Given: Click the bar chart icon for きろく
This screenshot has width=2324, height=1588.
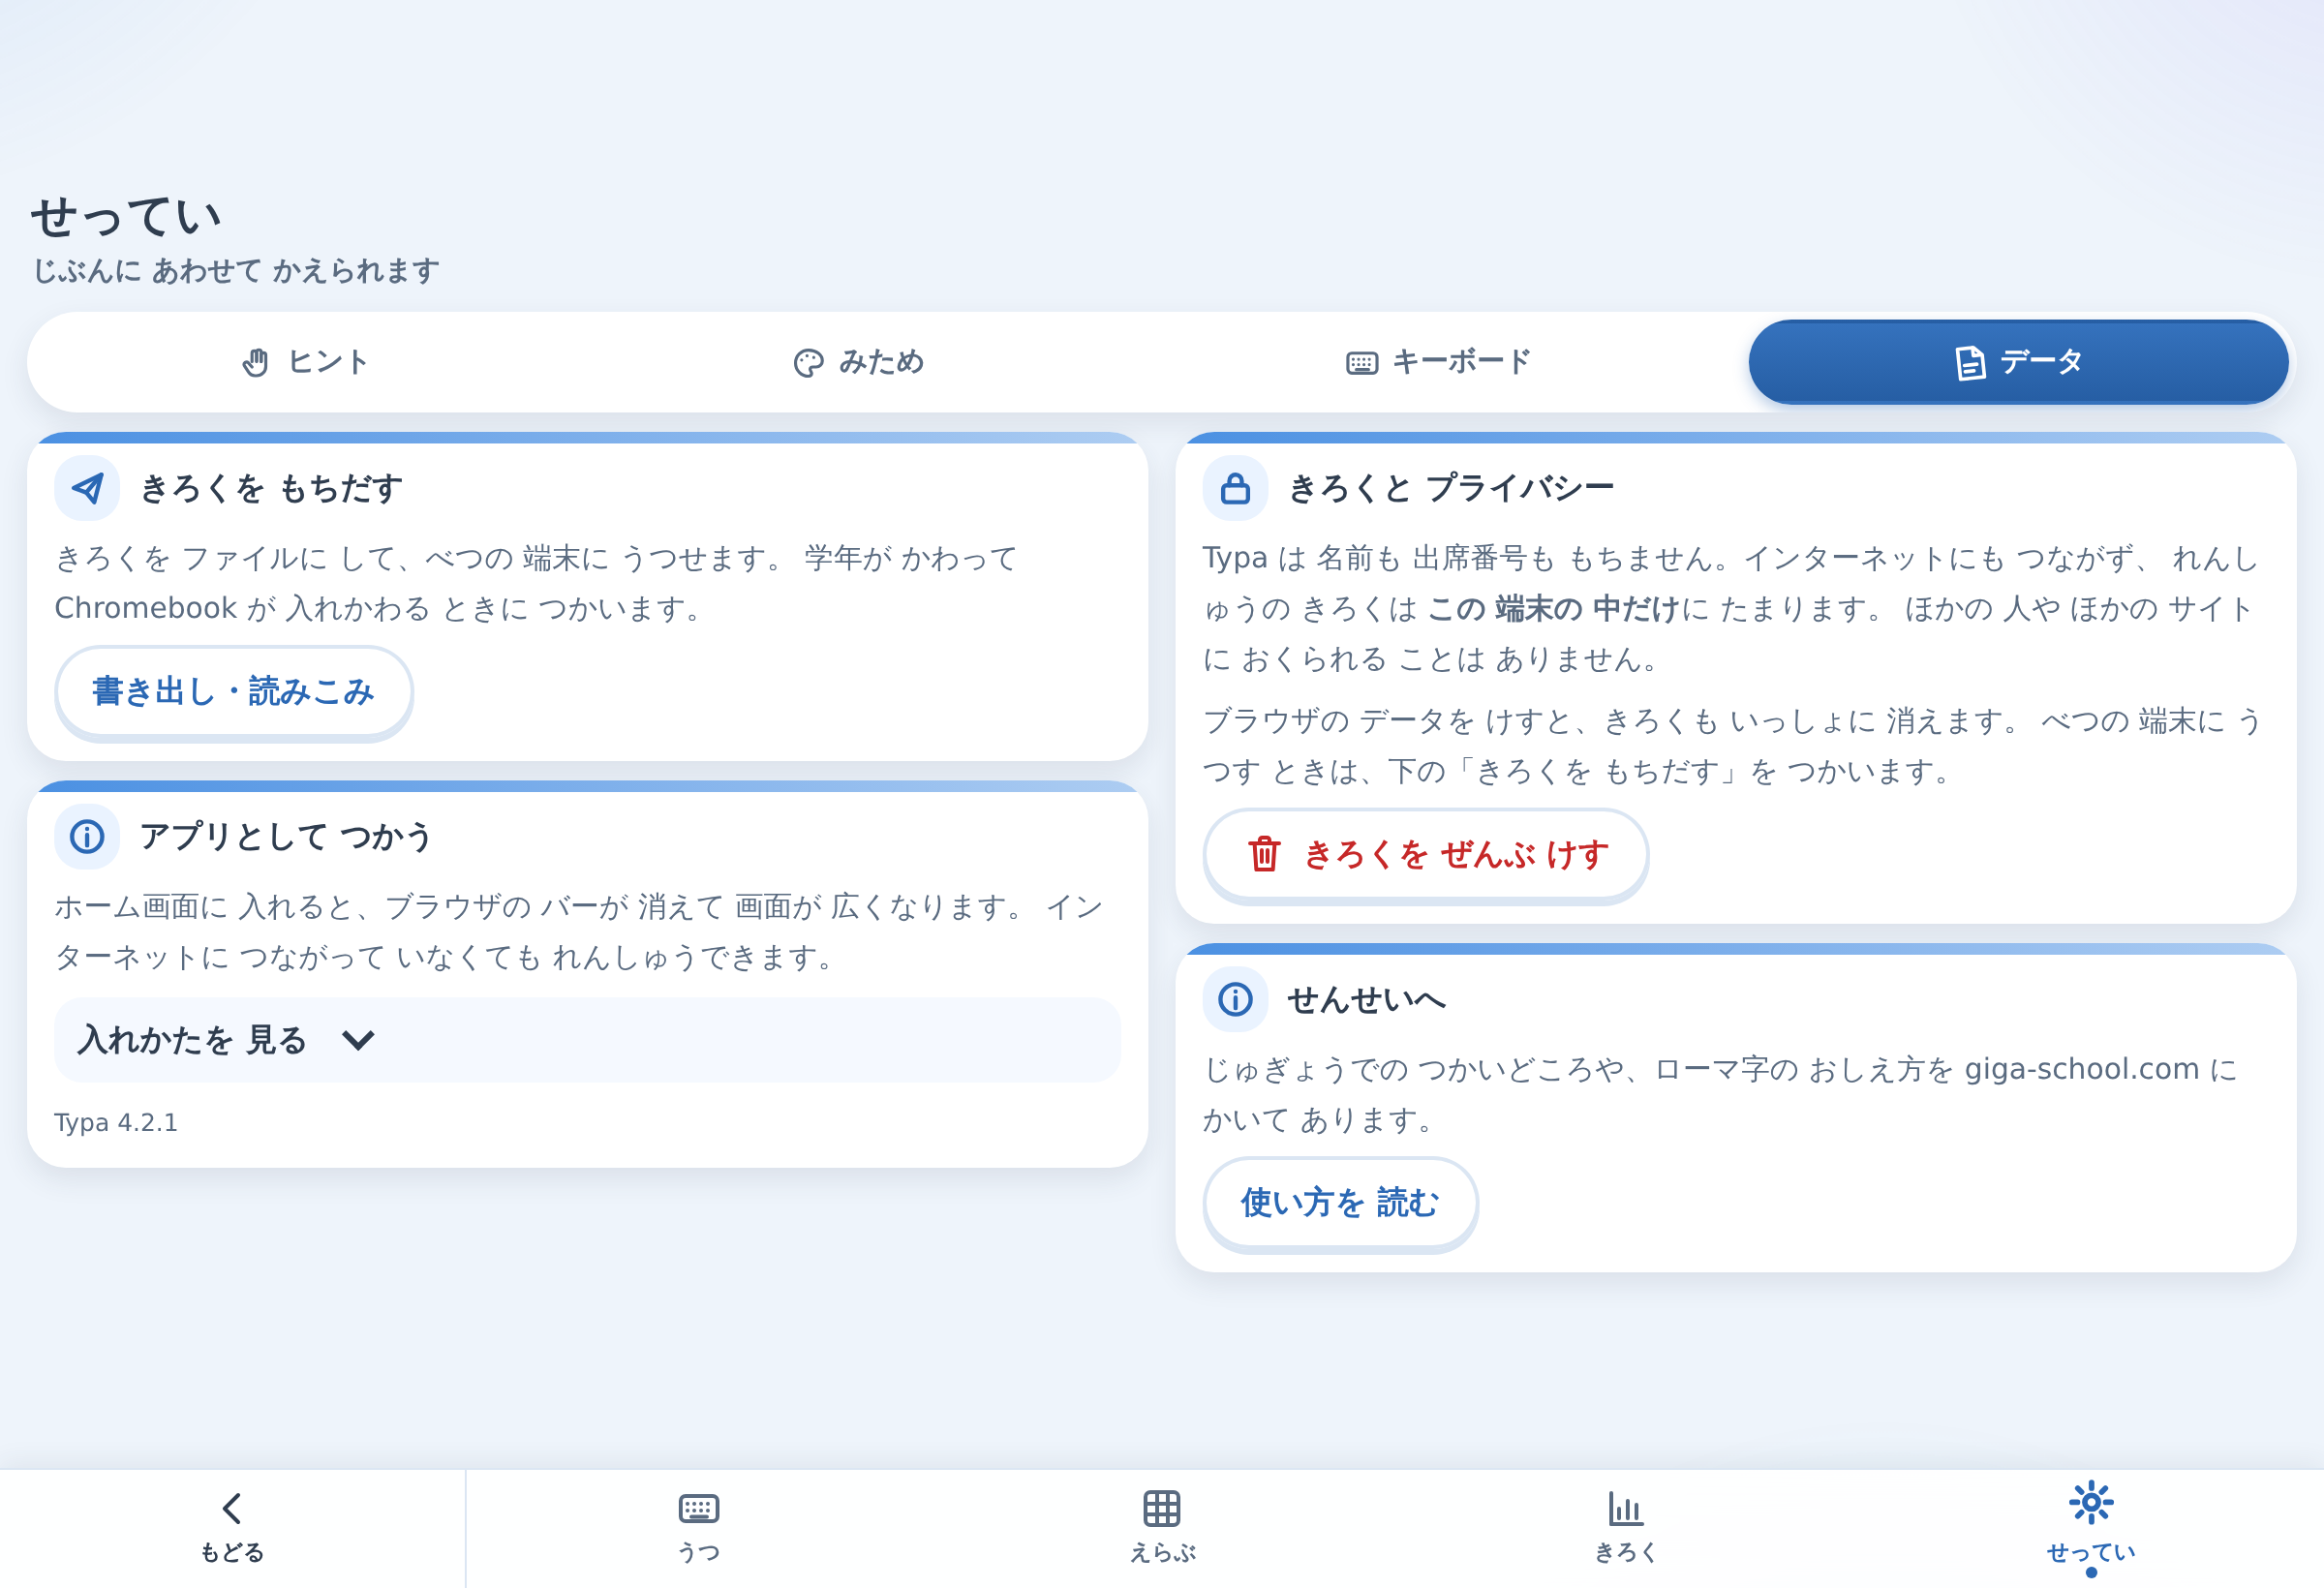Looking at the screenshot, I should pos(1626,1508).
